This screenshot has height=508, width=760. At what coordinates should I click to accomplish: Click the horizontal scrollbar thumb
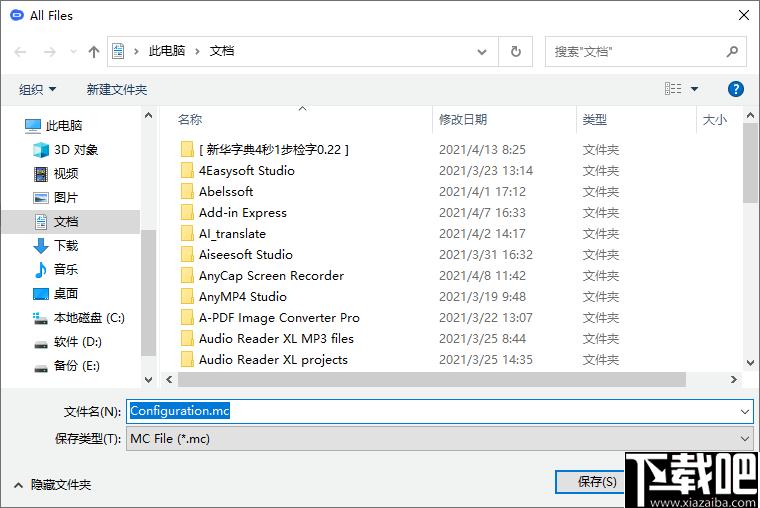coord(432,380)
